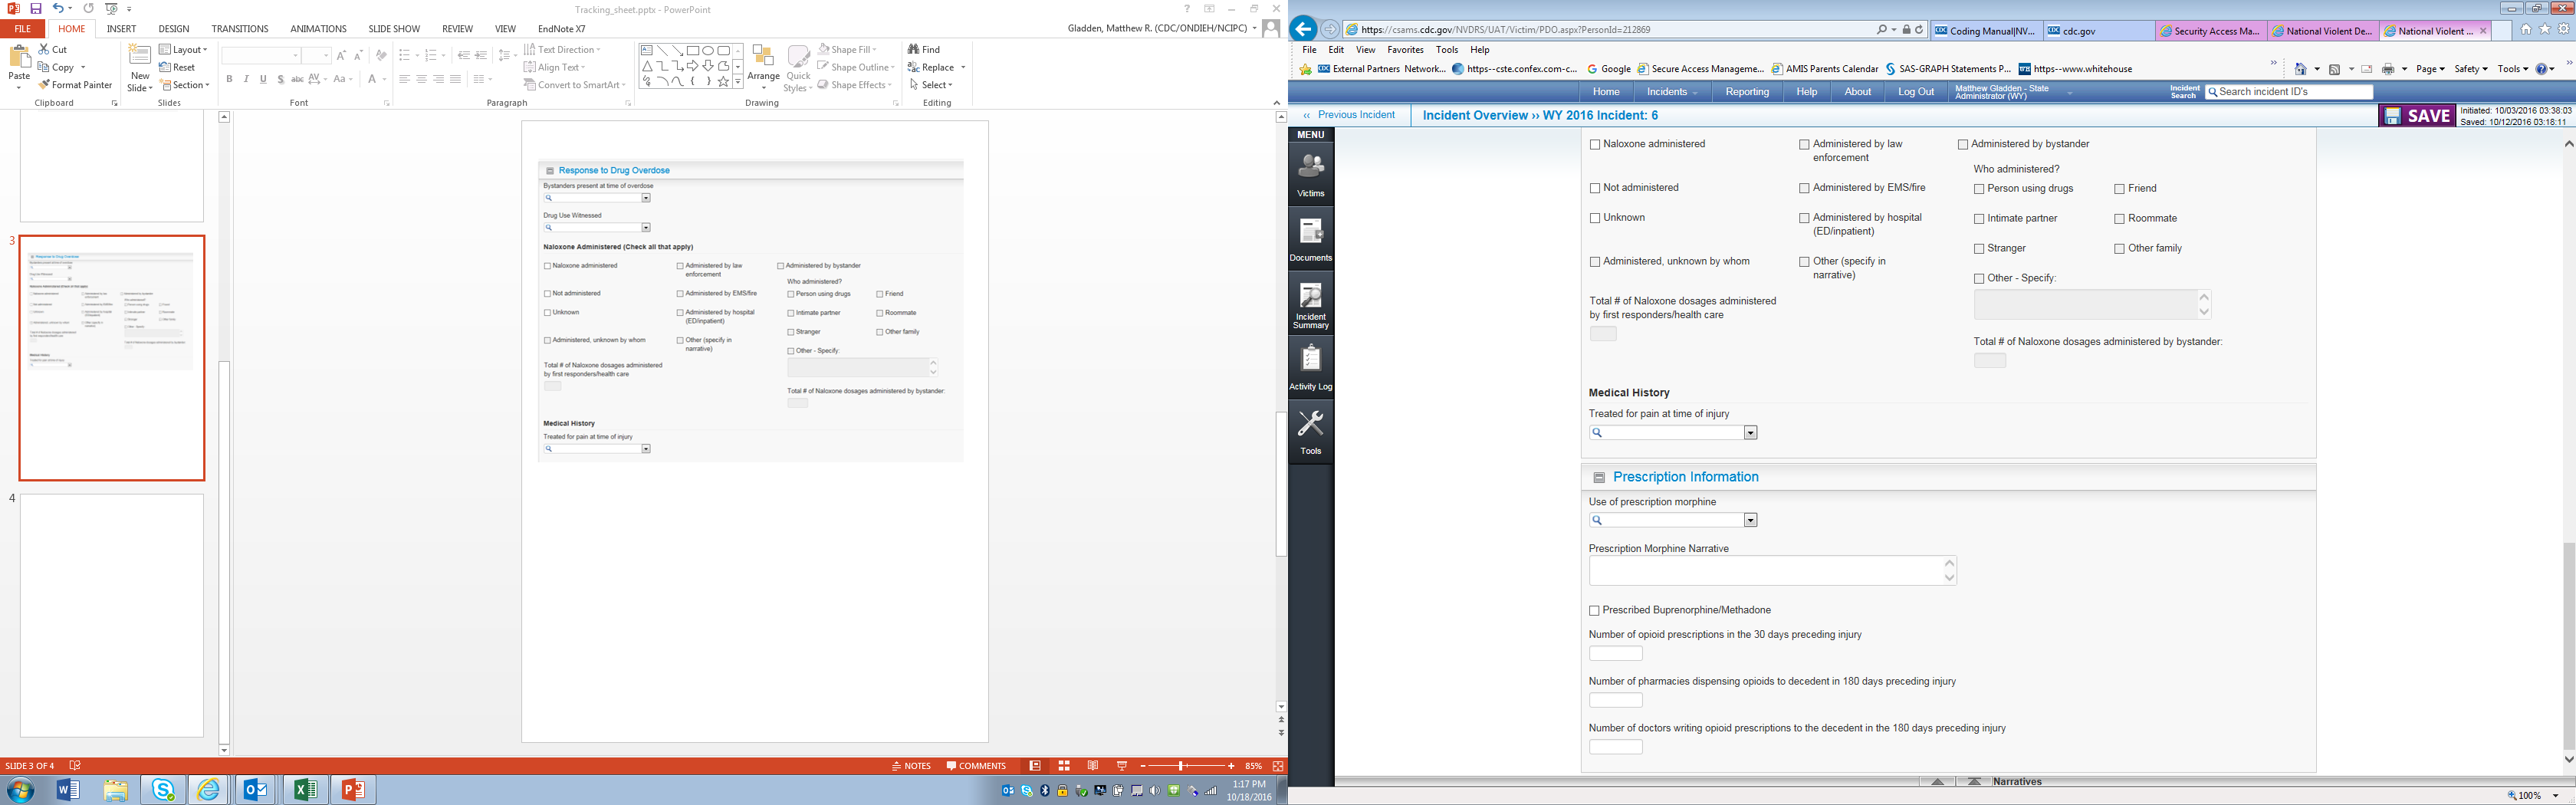Open the Layout dropdown in PowerPoint Slides group

click(x=183, y=49)
